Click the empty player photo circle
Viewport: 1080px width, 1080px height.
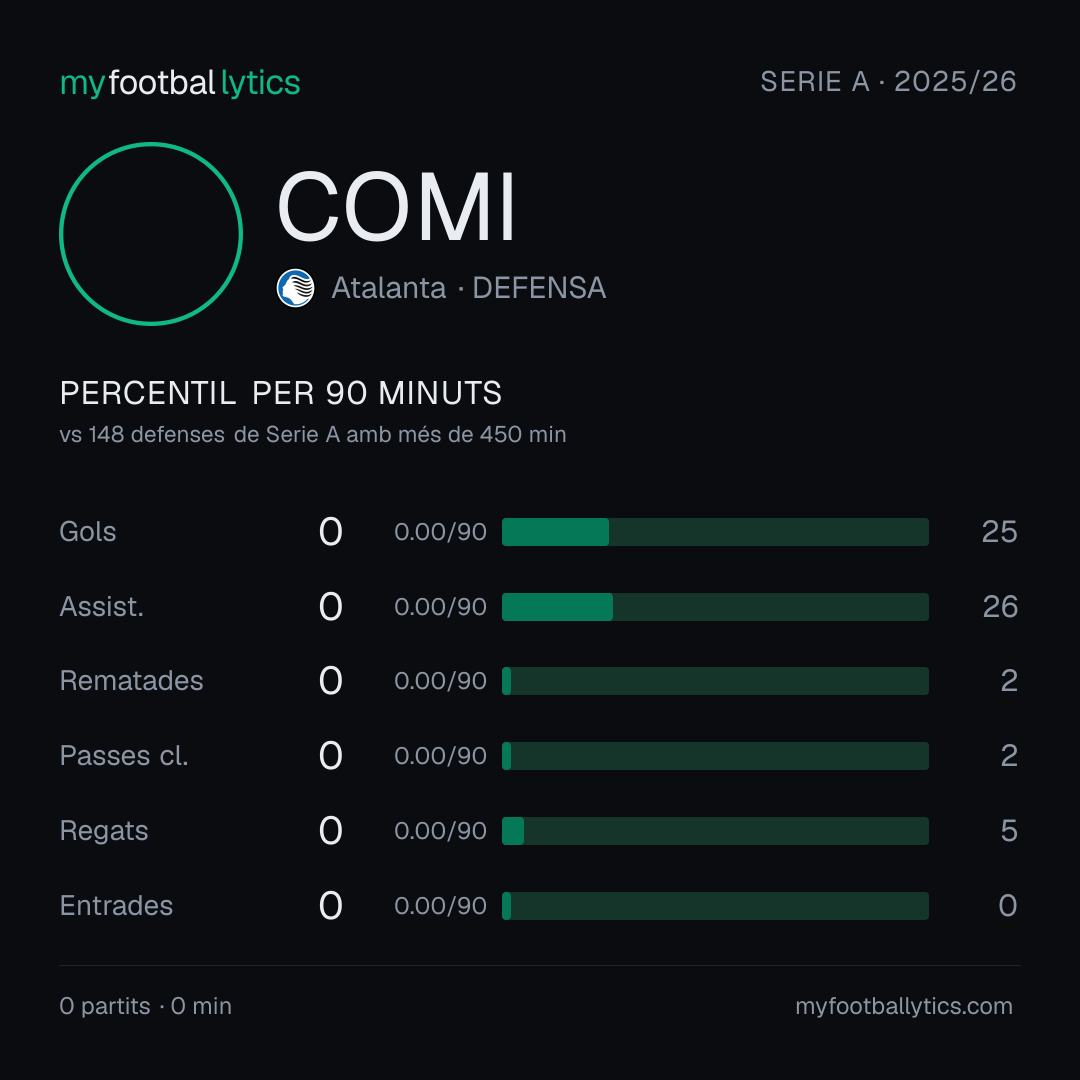[151, 233]
